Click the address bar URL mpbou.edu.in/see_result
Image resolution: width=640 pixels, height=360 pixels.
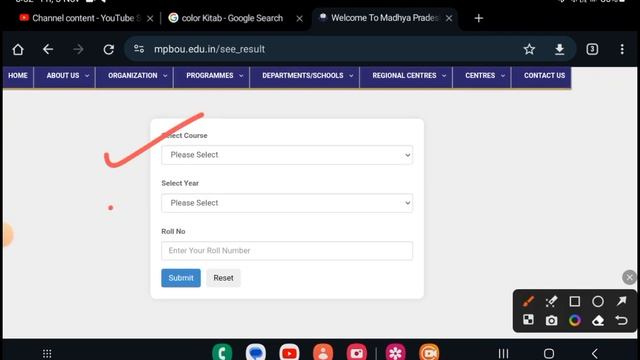[x=209, y=49]
